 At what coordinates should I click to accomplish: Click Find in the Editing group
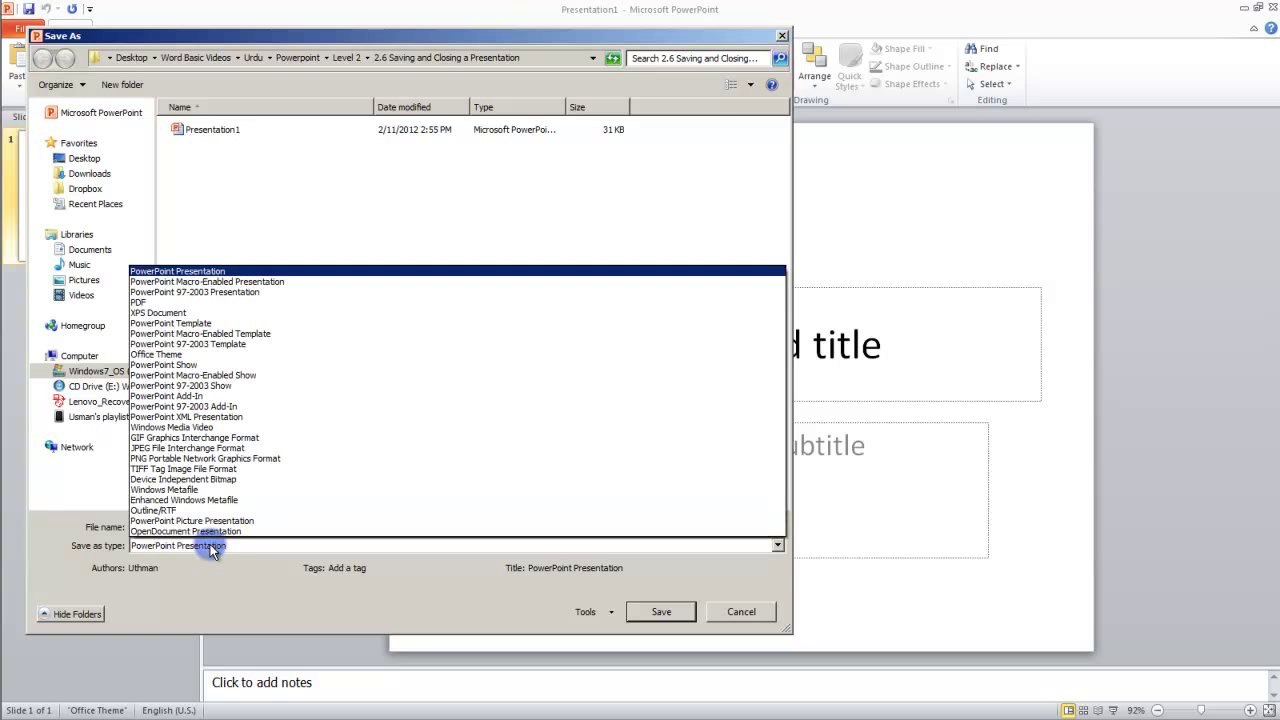981,49
